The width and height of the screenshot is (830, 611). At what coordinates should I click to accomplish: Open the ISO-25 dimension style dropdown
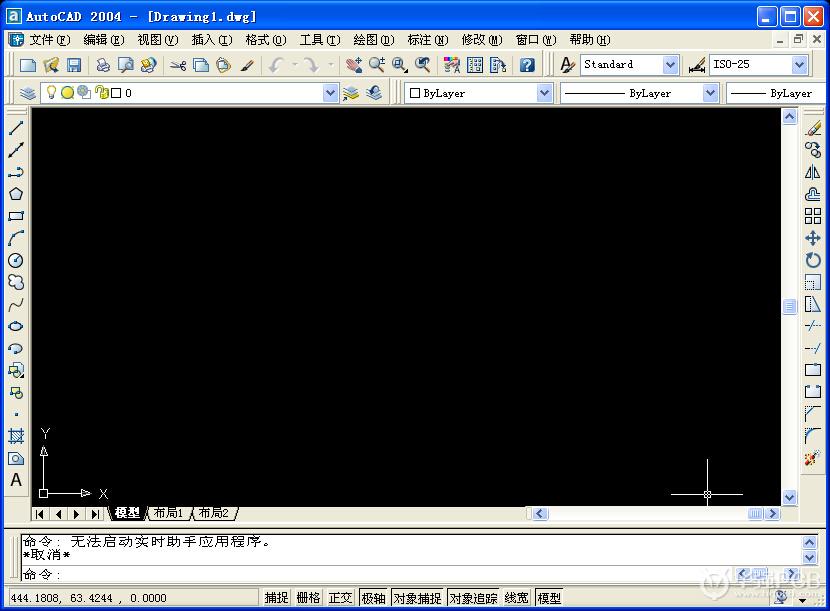click(799, 65)
